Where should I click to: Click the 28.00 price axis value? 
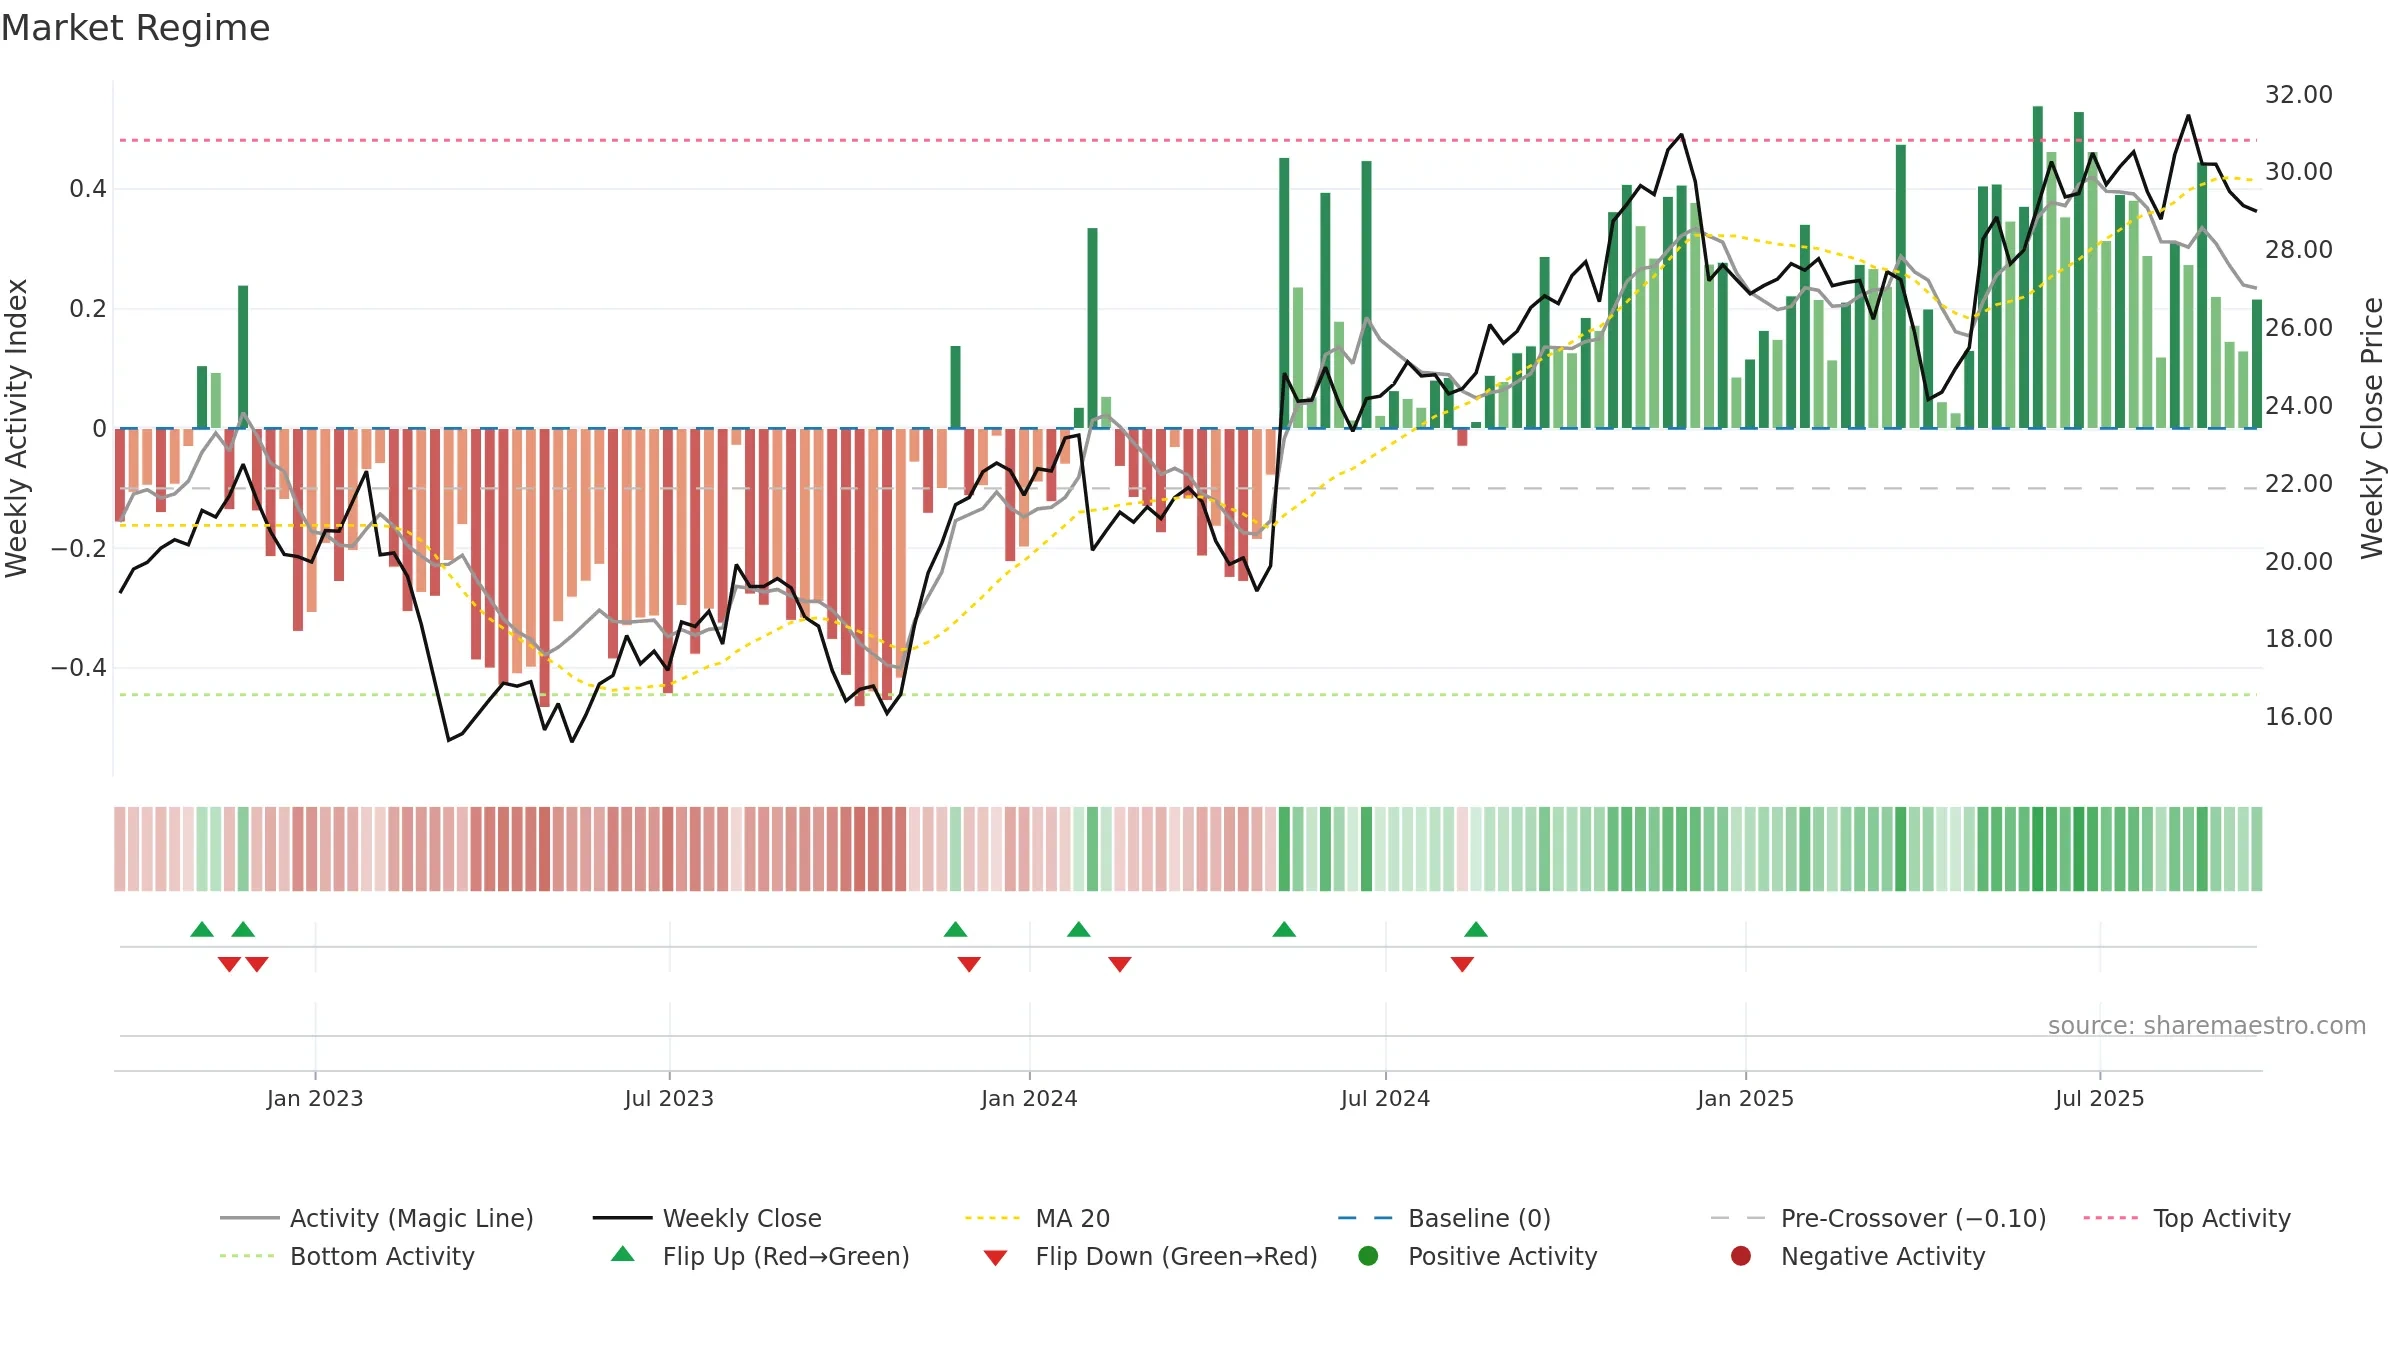(2299, 250)
